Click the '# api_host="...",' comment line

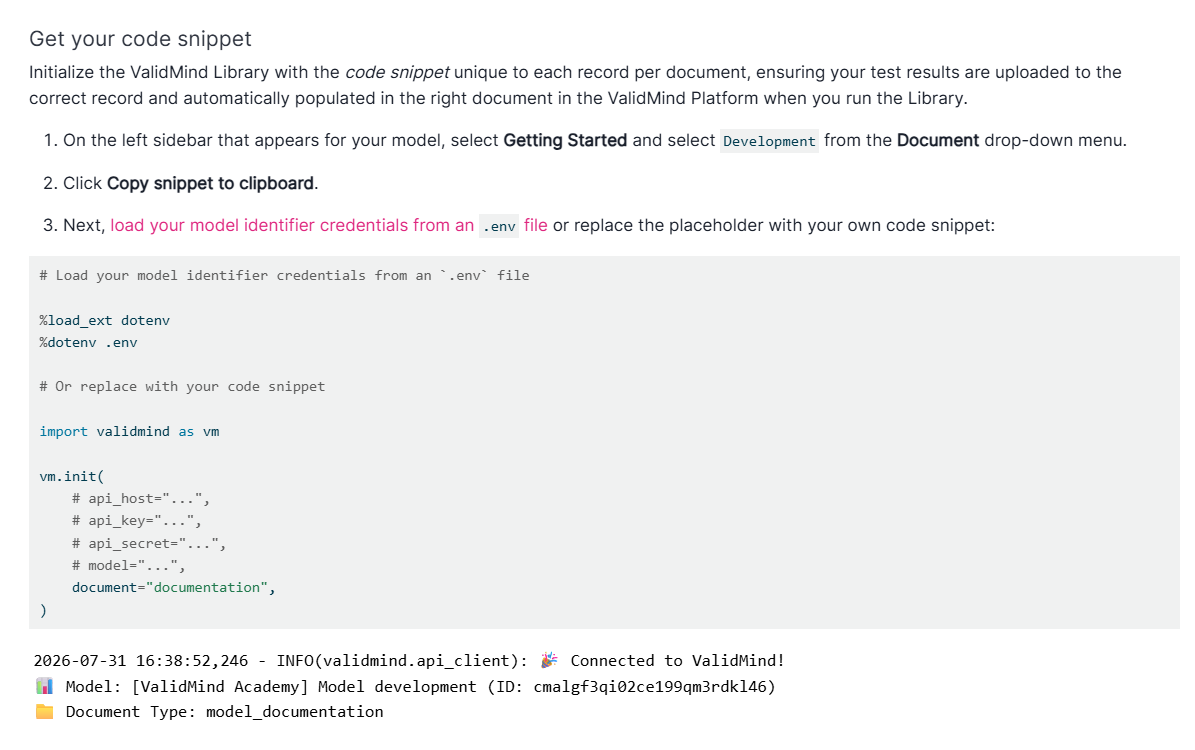[141, 498]
